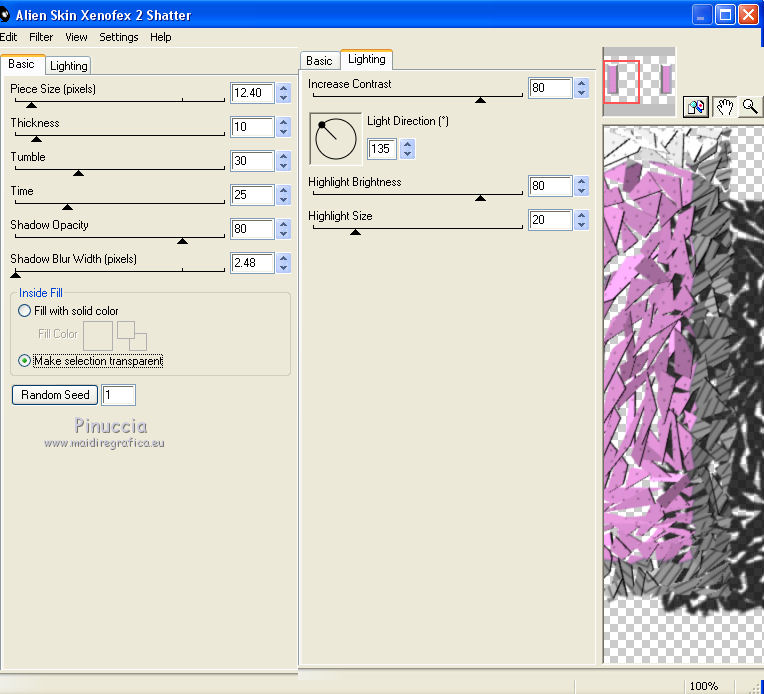Viewport: 764px width, 694px height.
Task: Decrease Tumble with down arrow
Action: (x=284, y=166)
